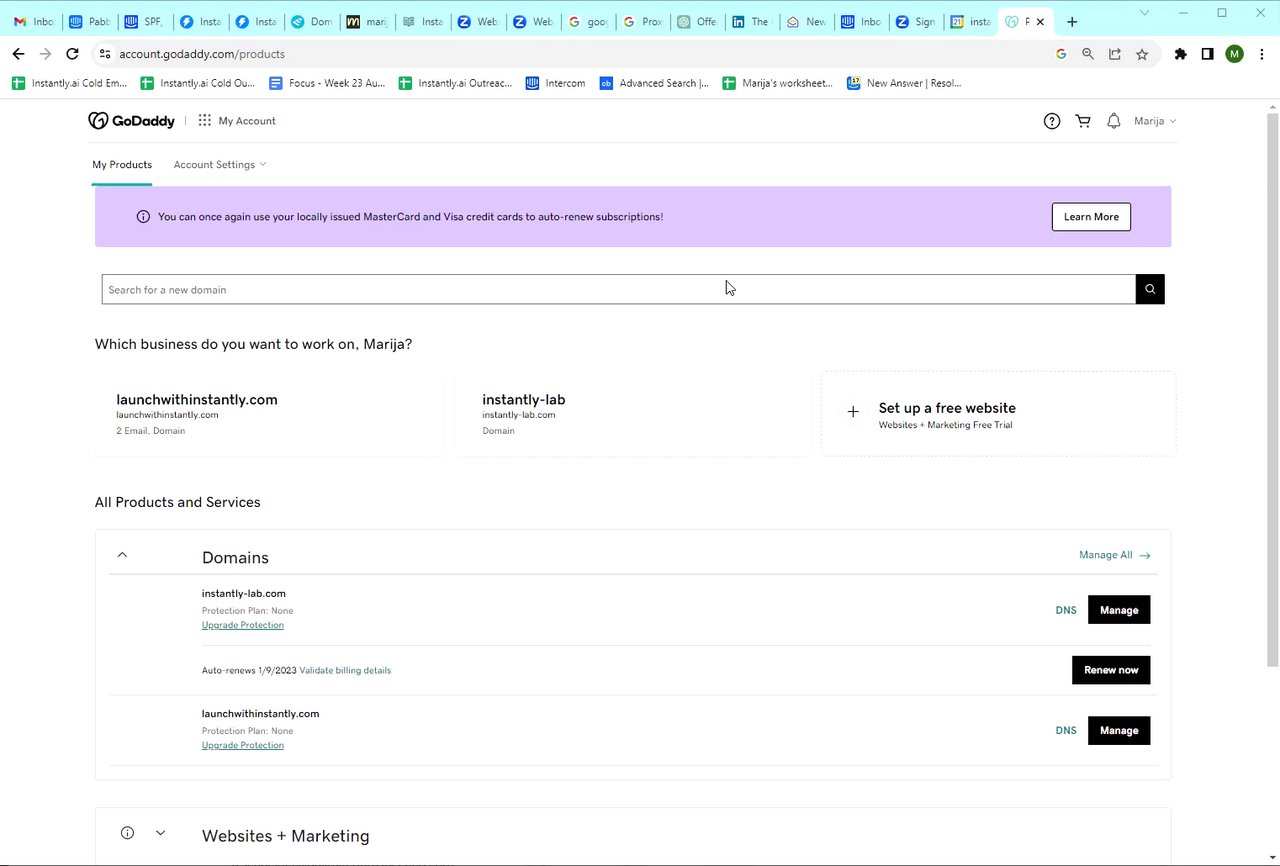Open the zoom magnifier icon in the address bar
This screenshot has height=866, width=1280.
click(1088, 54)
